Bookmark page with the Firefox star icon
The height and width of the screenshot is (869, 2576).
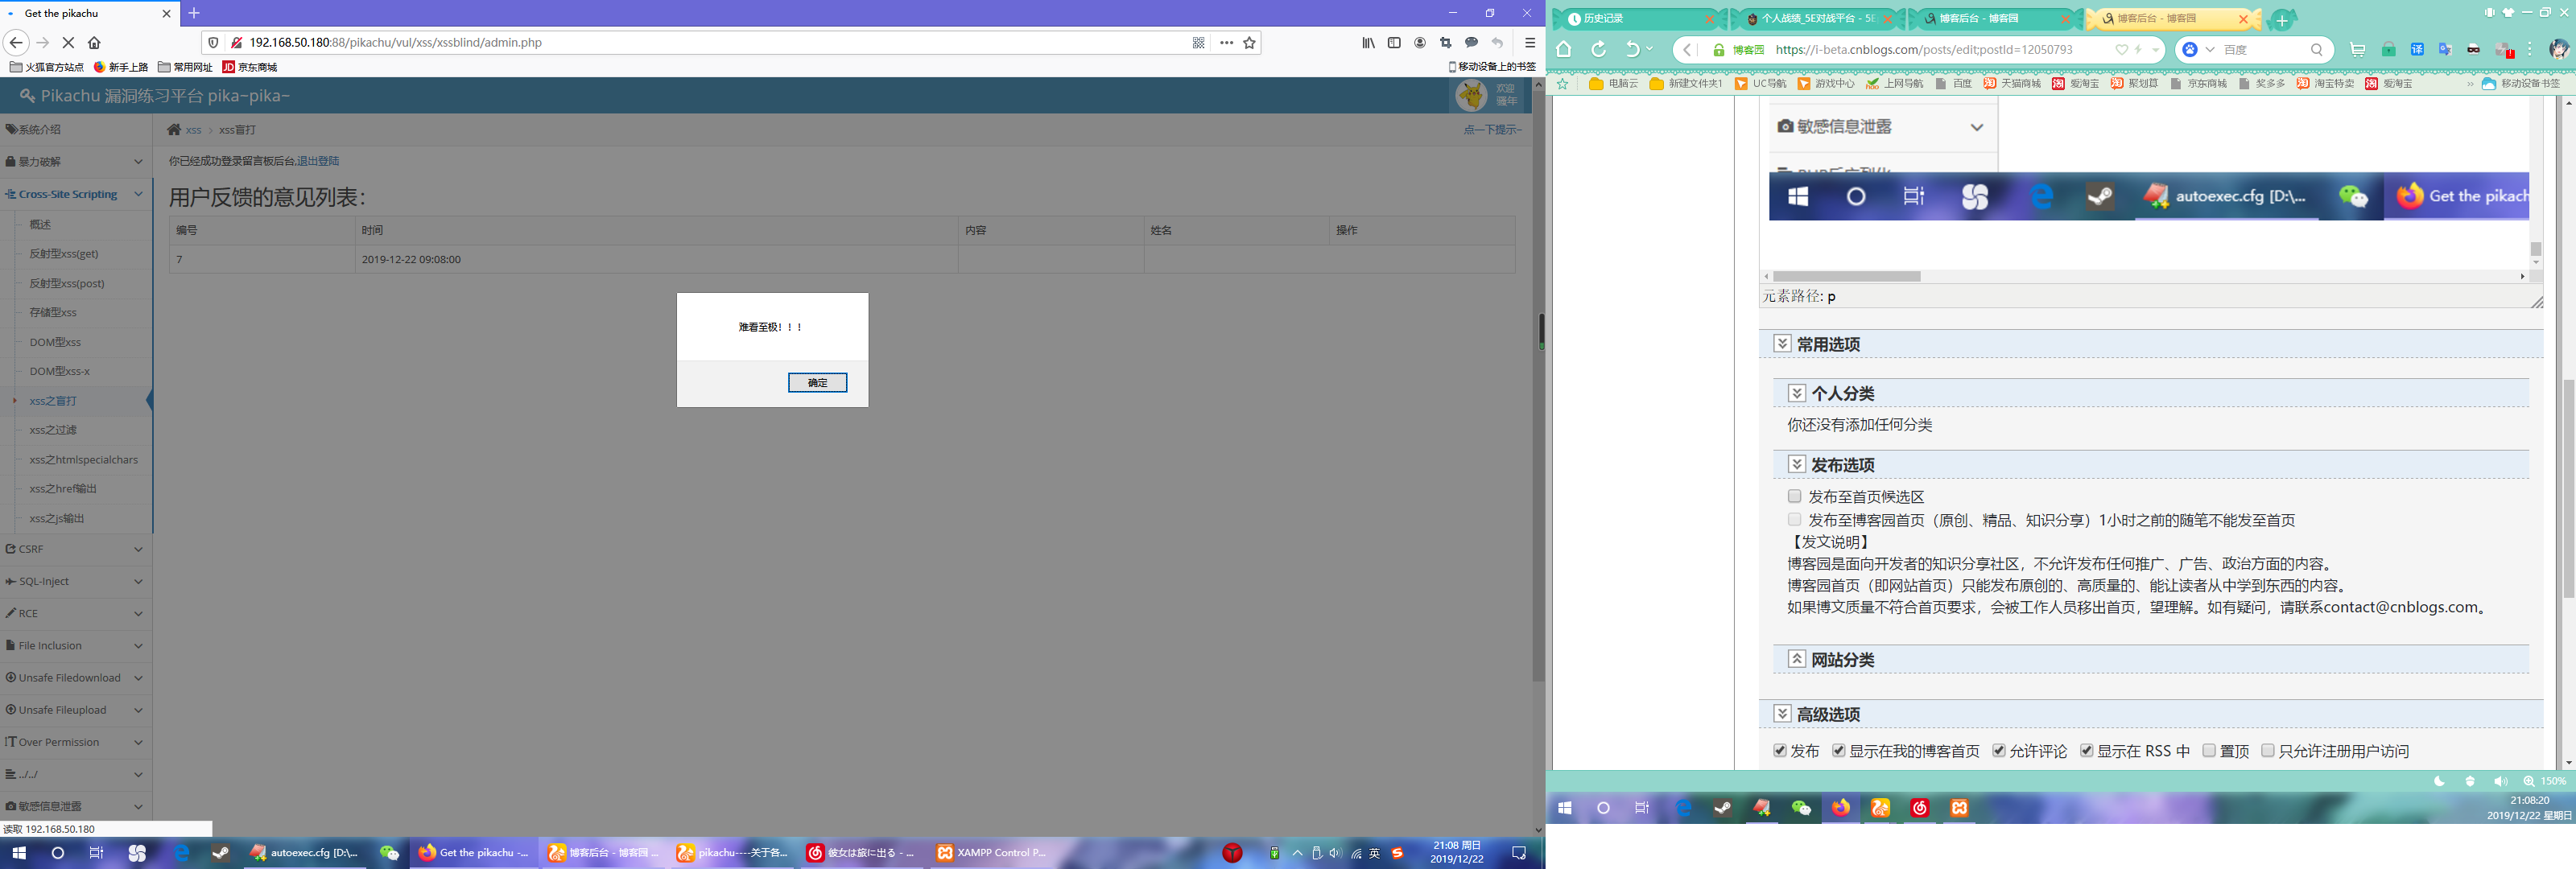point(1249,43)
